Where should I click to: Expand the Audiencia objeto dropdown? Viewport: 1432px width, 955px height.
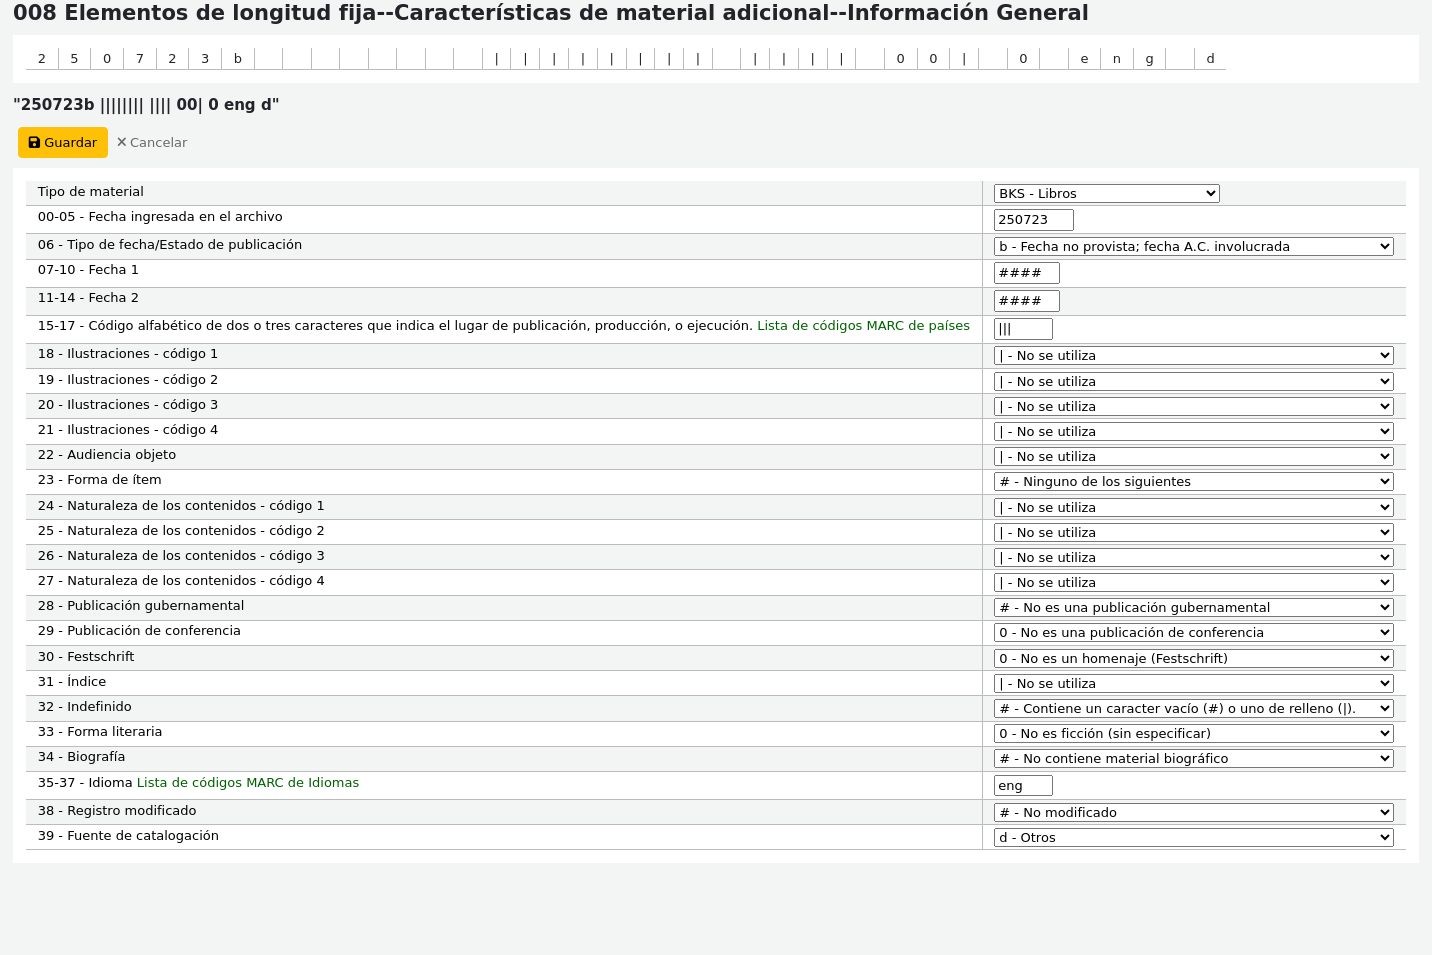(1193, 457)
